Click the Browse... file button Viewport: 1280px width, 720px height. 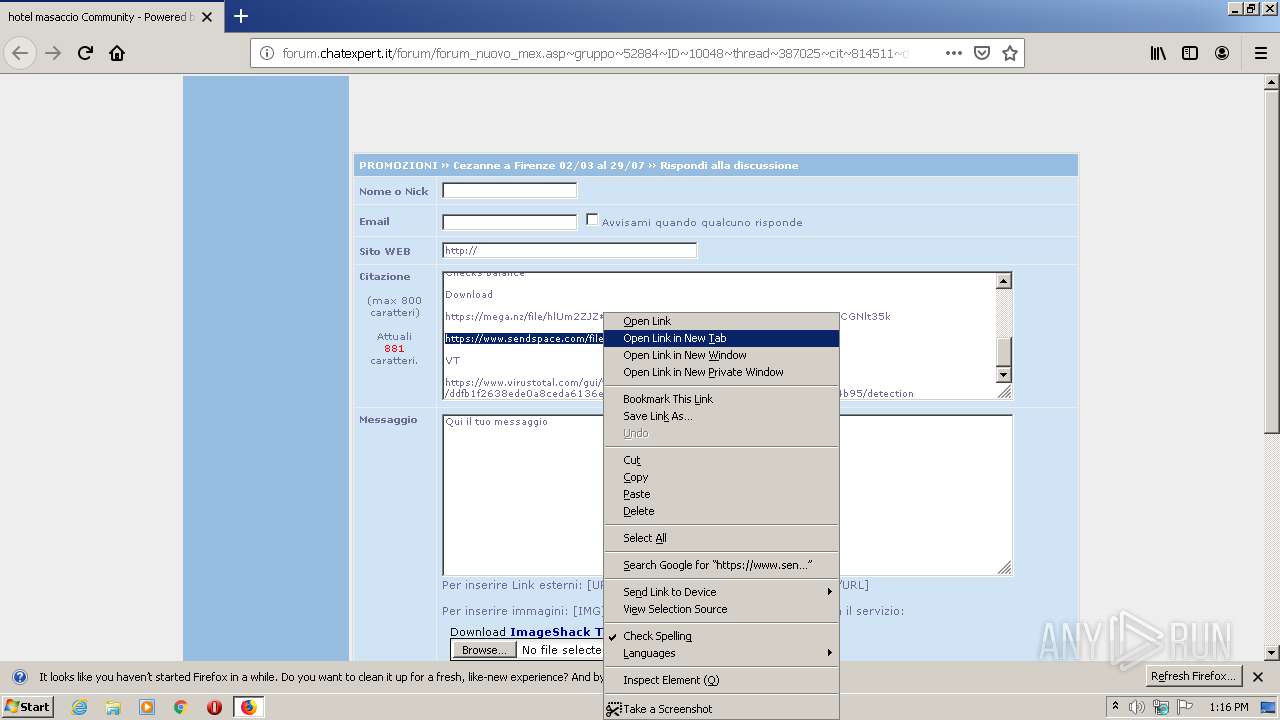pos(484,650)
